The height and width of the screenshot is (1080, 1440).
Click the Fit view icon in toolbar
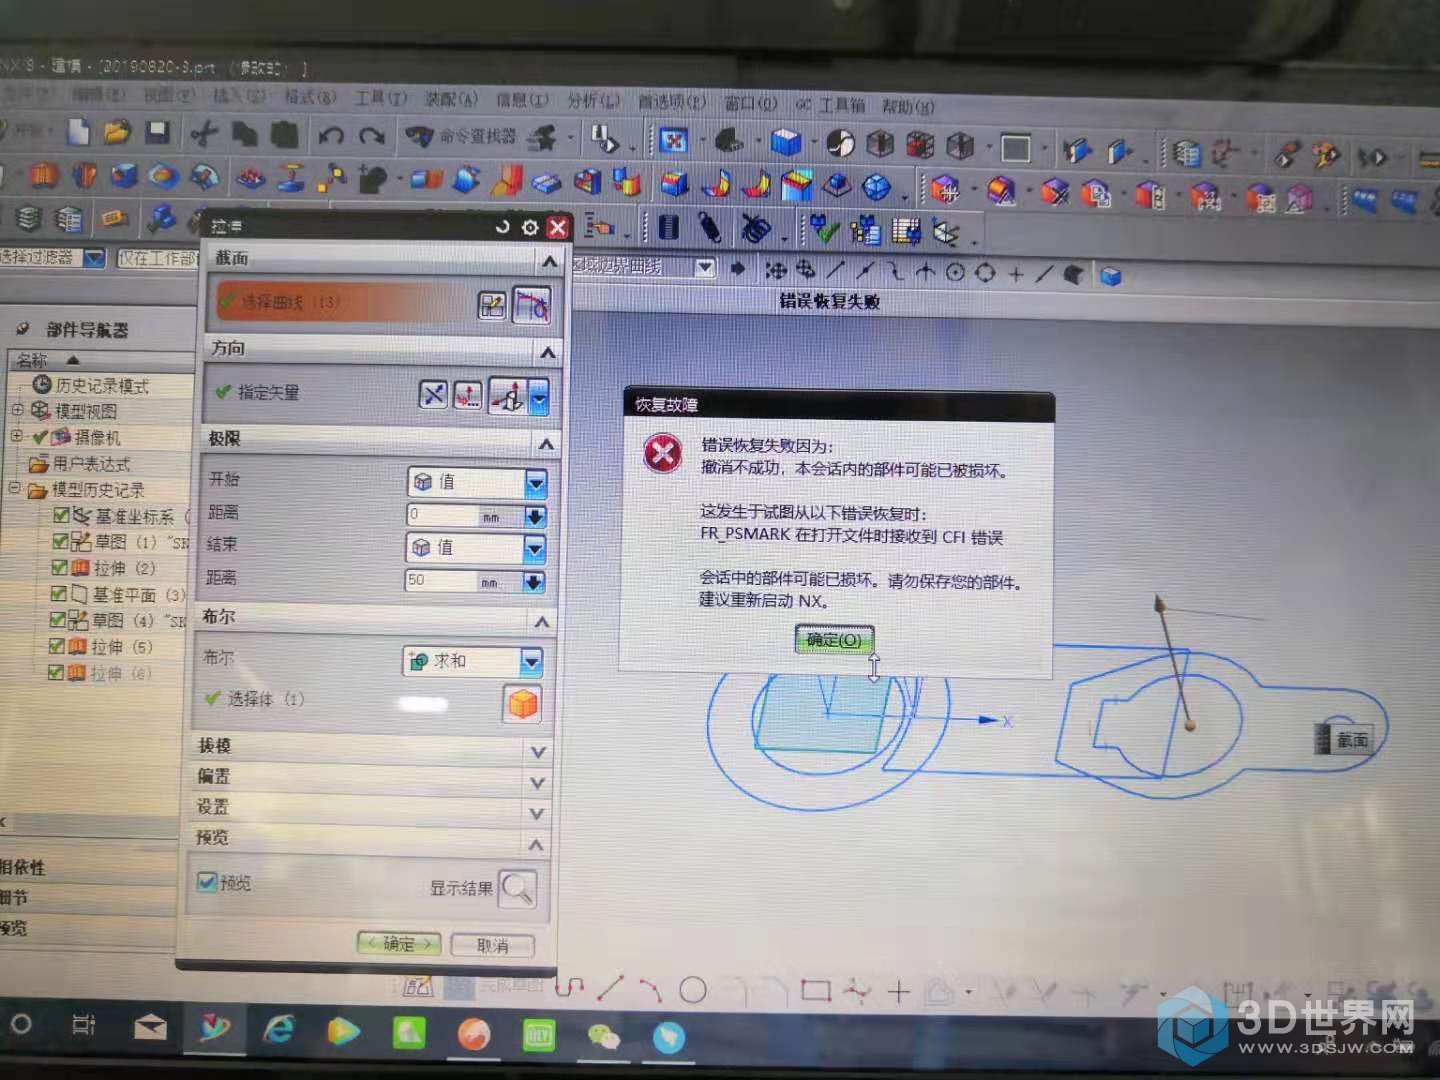673,141
